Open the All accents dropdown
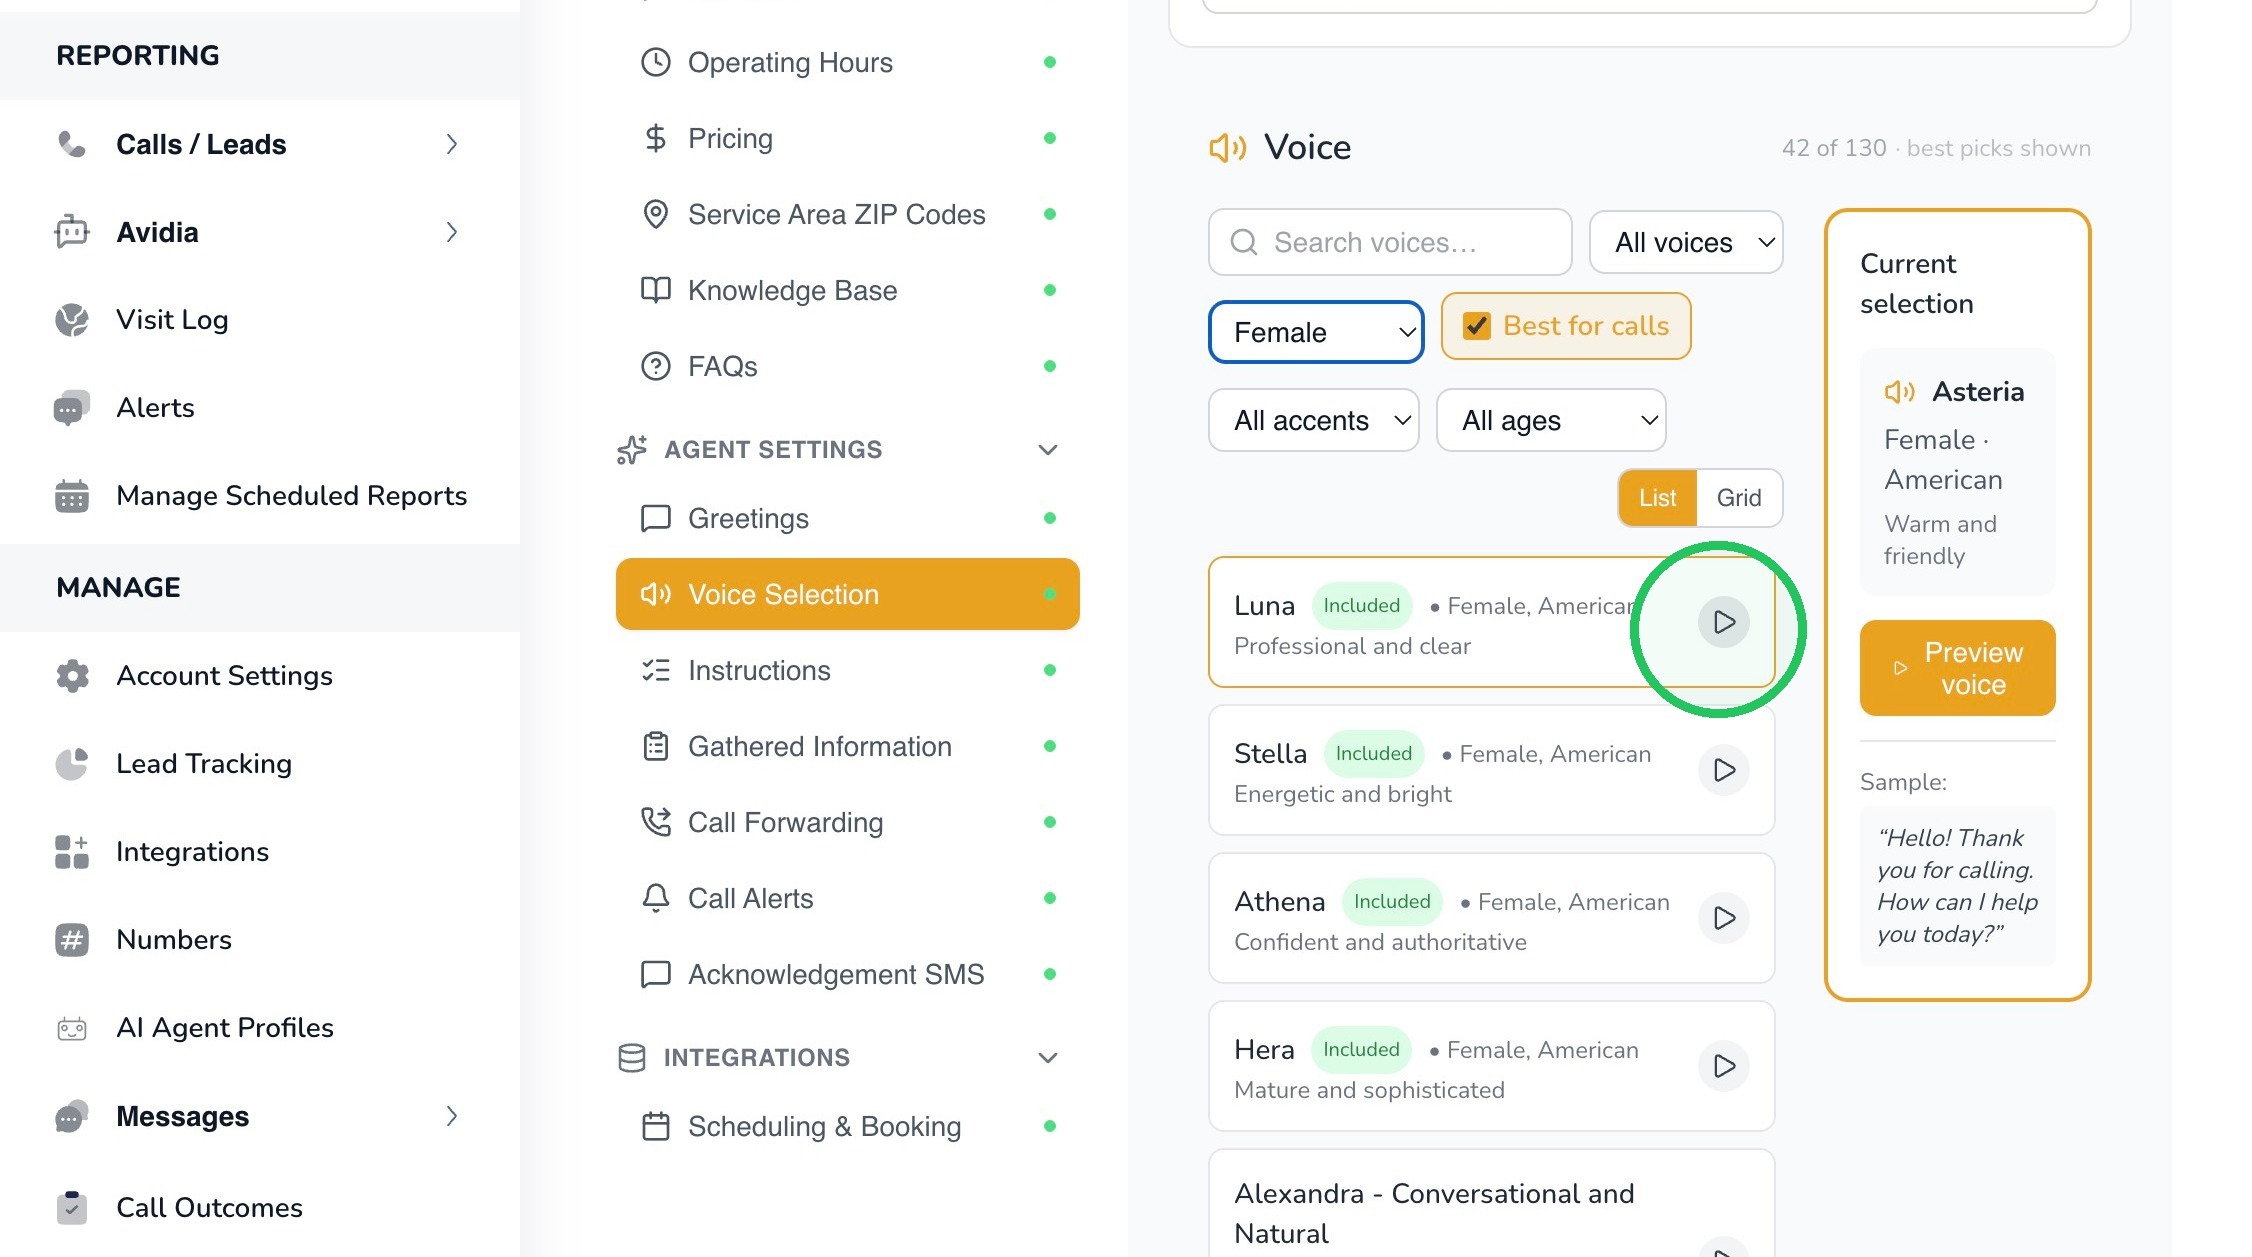 click(x=1314, y=420)
